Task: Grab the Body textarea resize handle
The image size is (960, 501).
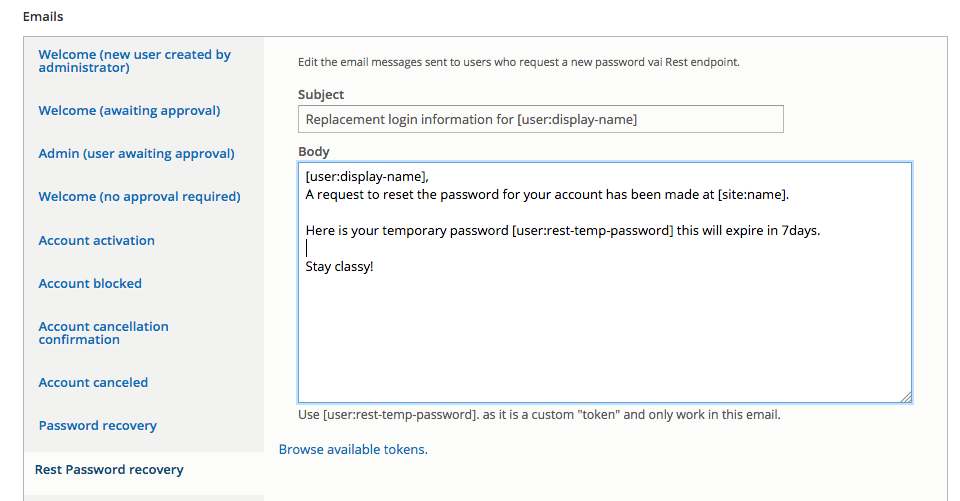Action: (906, 397)
